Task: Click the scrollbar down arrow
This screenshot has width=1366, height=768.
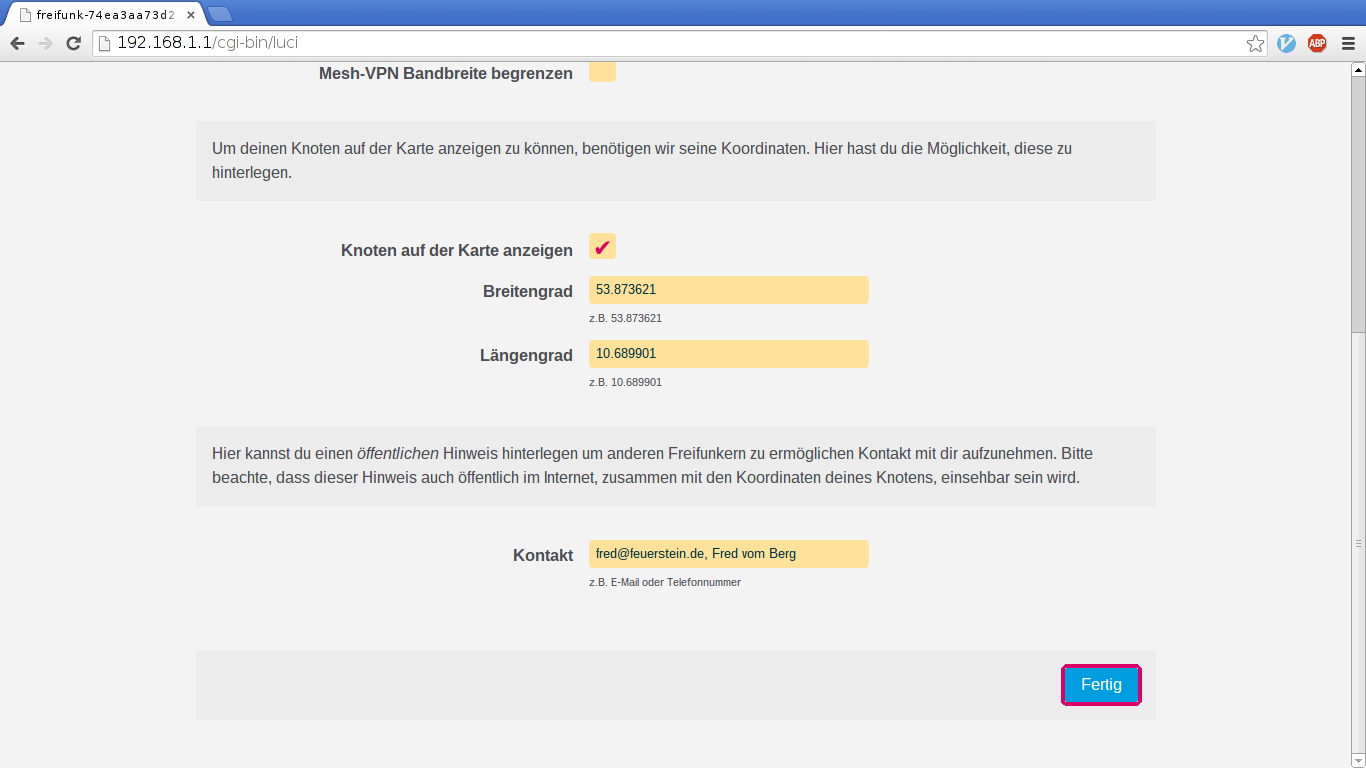Action: point(1357,760)
